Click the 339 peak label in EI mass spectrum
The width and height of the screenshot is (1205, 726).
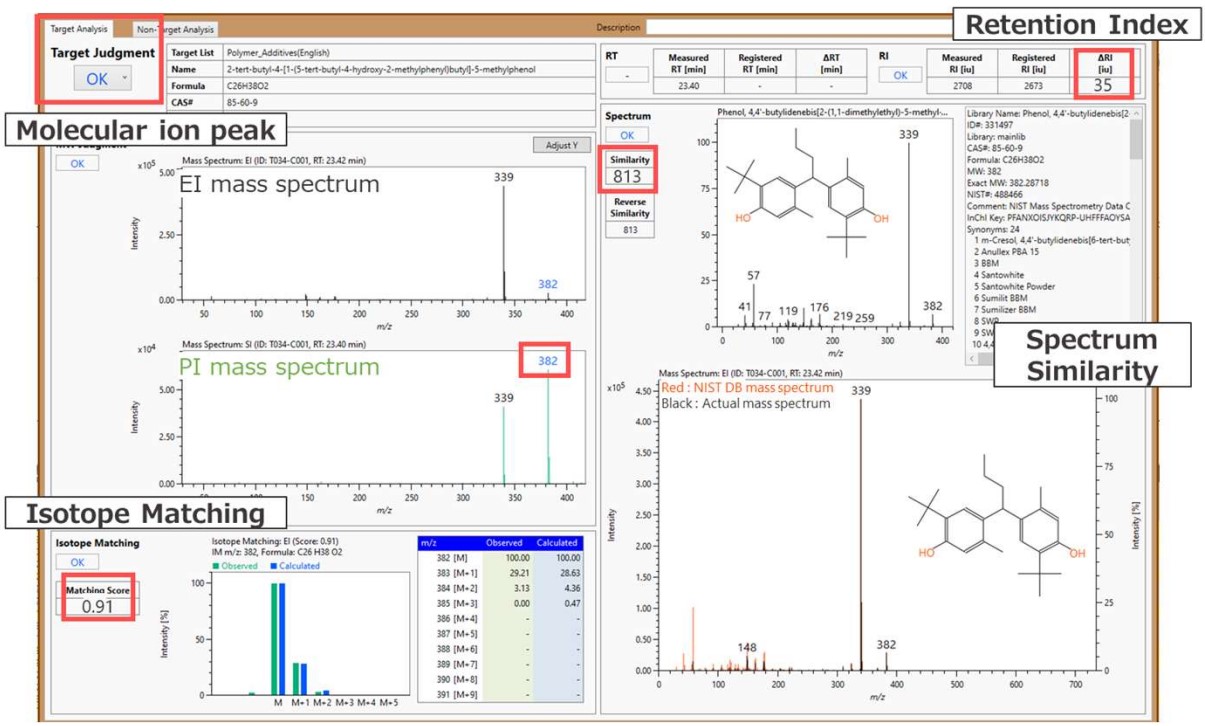pyautogui.click(x=505, y=177)
